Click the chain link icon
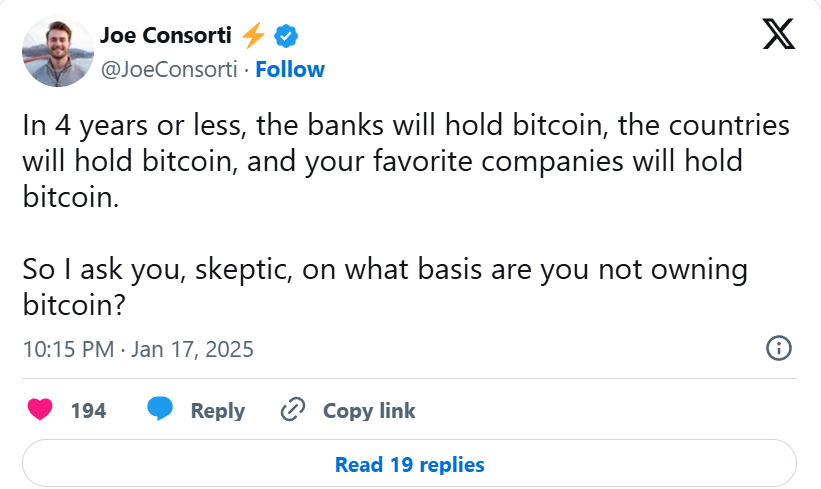Viewport: 821px width, 489px height. point(293,409)
